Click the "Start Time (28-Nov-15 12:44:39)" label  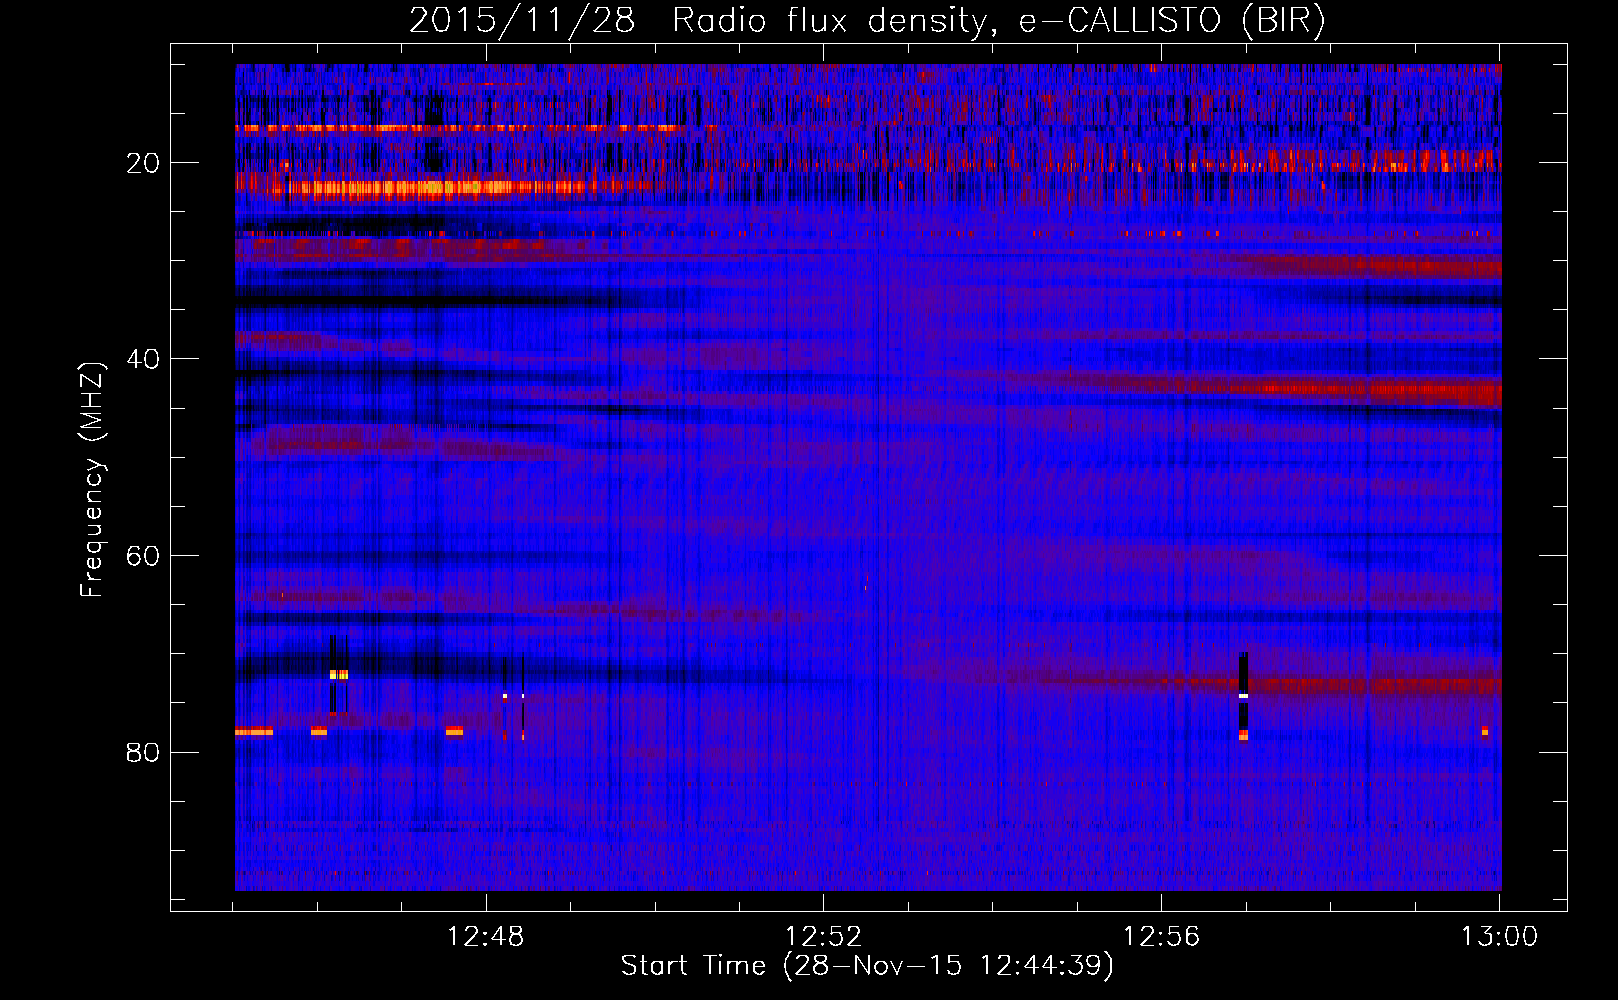point(867,966)
